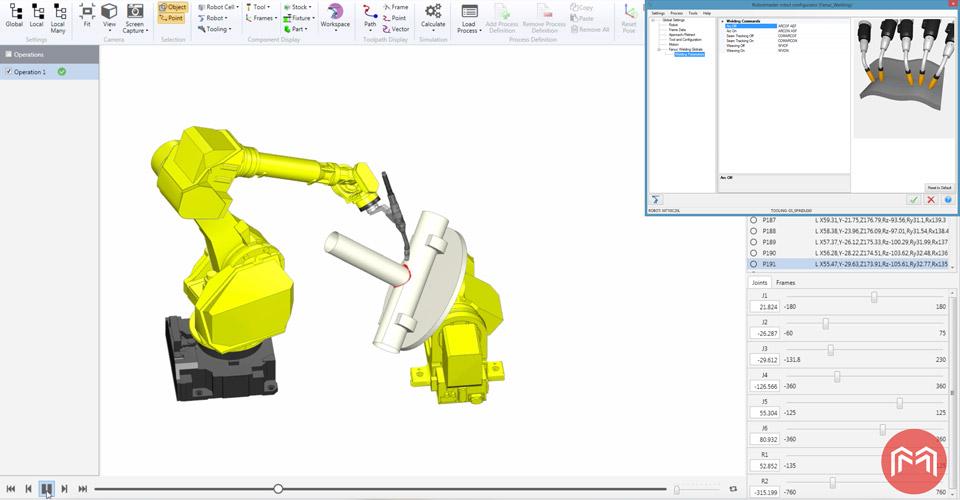Image resolution: width=960 pixels, height=500 pixels.
Task: Switch to the Frames tab
Action: (786, 282)
